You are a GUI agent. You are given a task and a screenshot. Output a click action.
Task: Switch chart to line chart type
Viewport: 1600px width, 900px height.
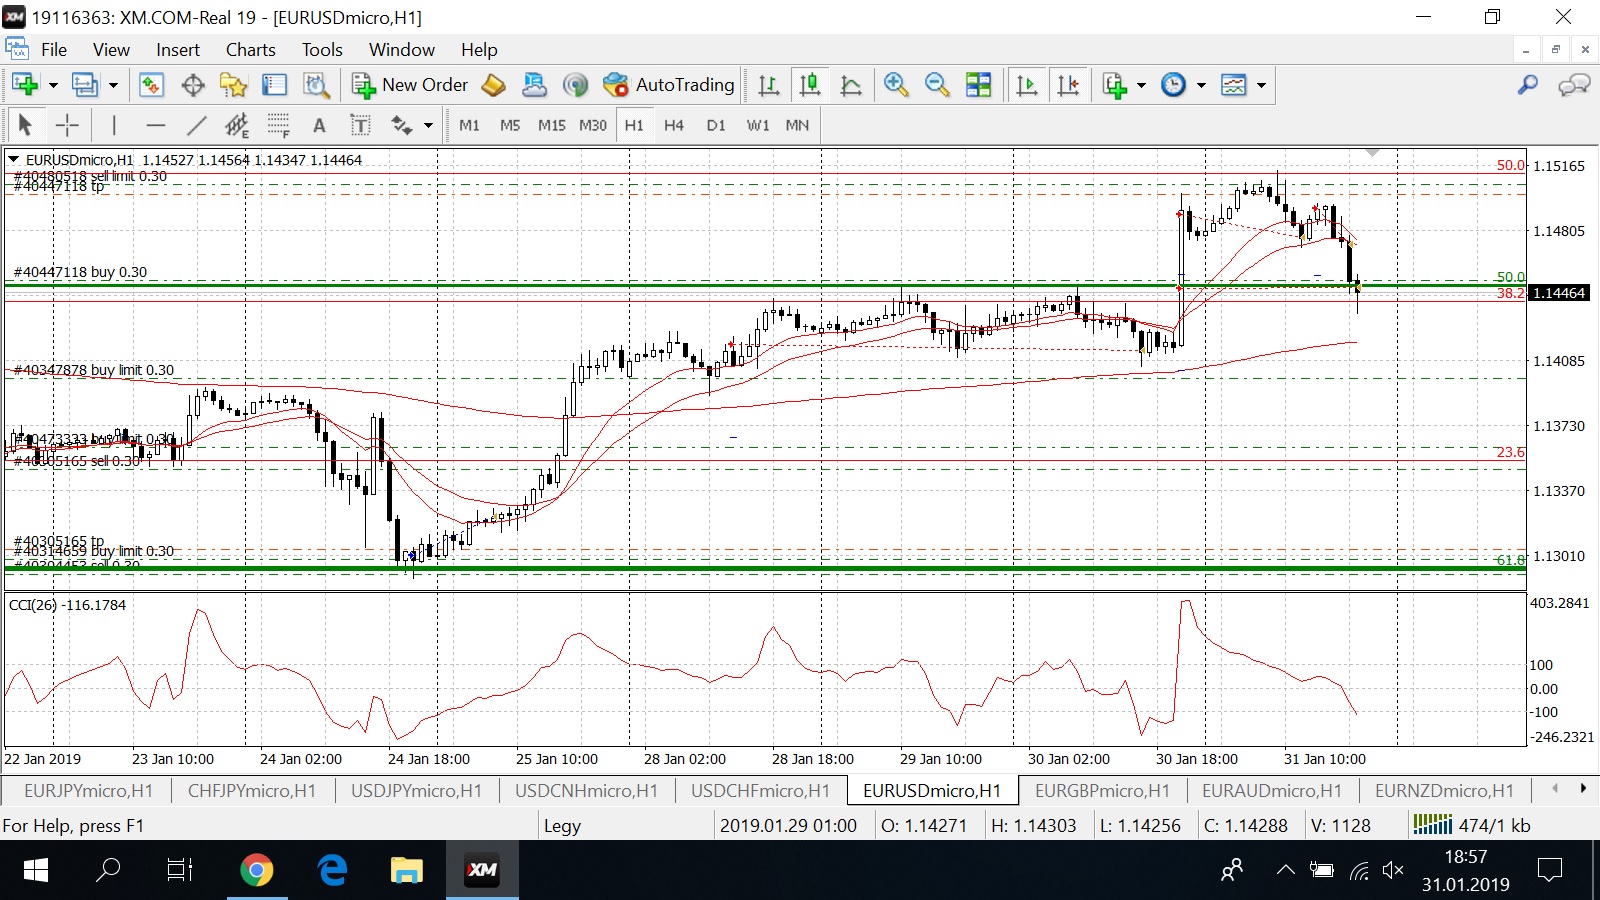851,85
